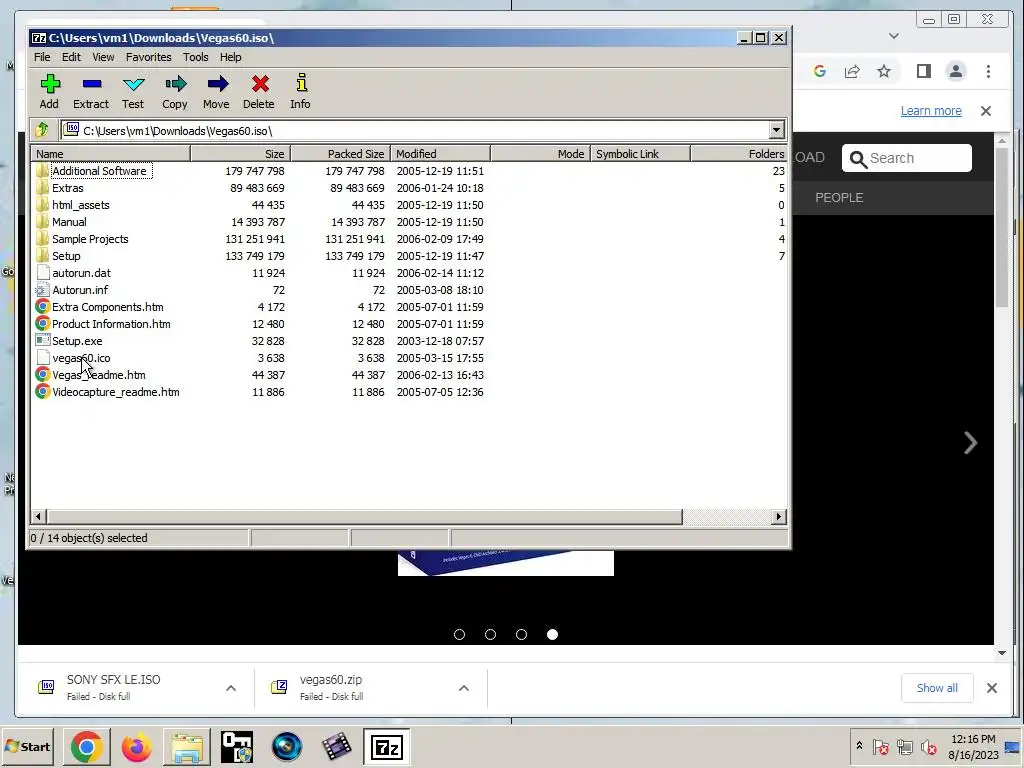This screenshot has width=1024, height=768.
Task: Sort by Symbolic Link column header
Action: [x=640, y=153]
